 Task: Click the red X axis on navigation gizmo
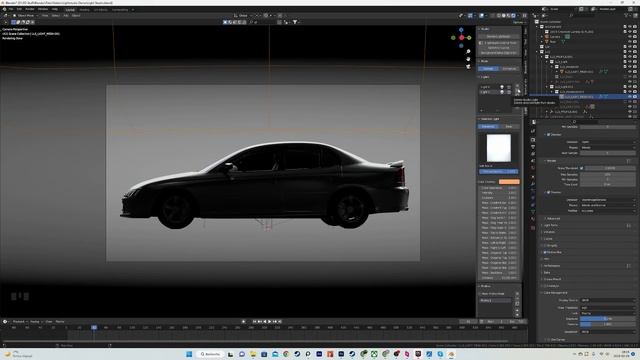[x=462, y=38]
